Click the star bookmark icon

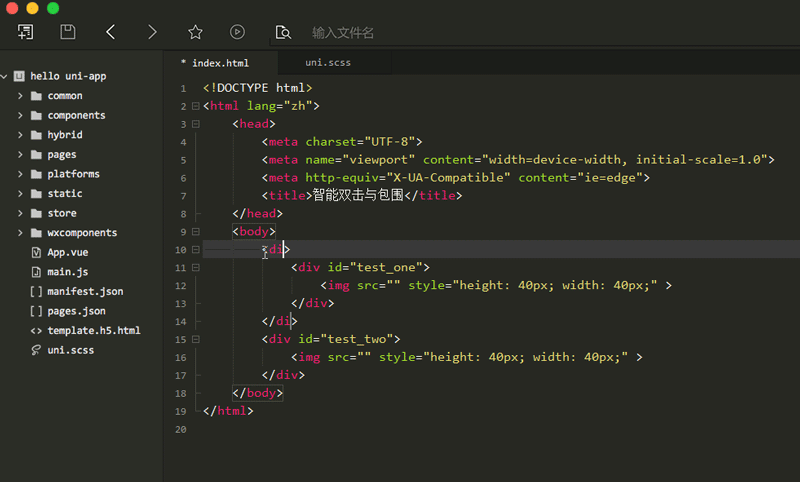click(x=195, y=32)
